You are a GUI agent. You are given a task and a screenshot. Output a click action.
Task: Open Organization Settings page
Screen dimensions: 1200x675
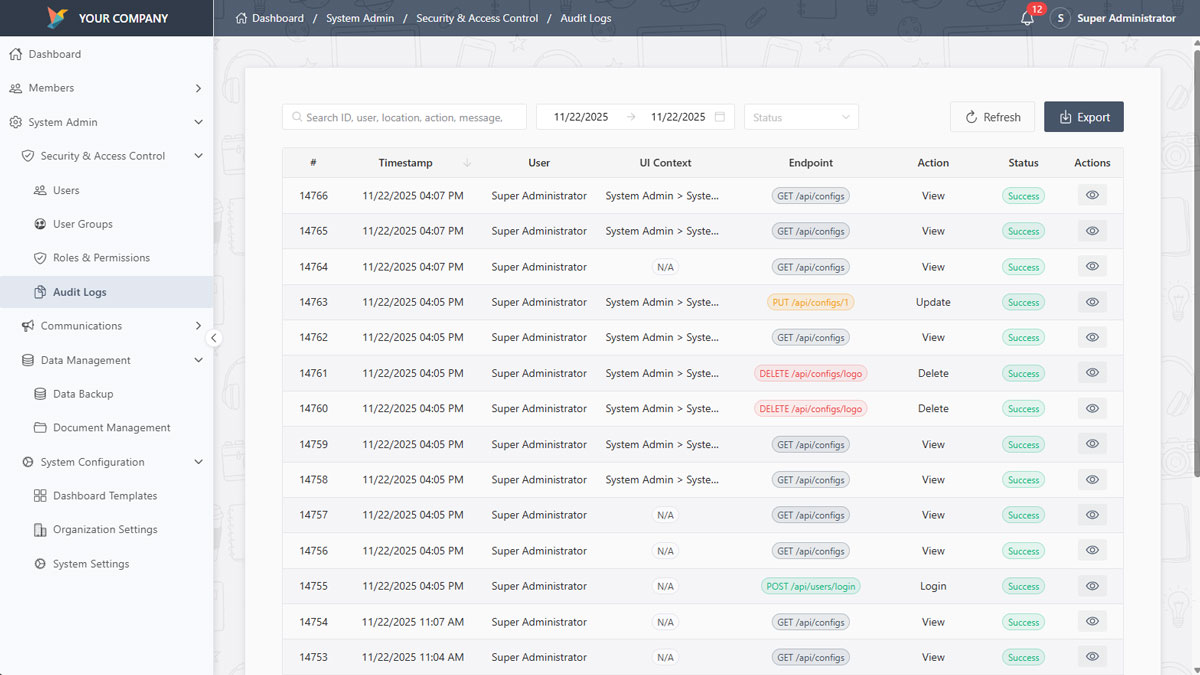107,530
